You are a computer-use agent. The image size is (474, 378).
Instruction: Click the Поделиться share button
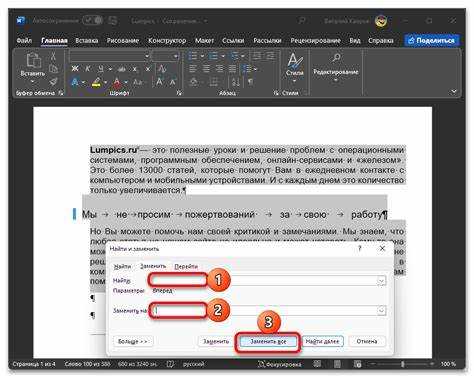[x=432, y=40]
